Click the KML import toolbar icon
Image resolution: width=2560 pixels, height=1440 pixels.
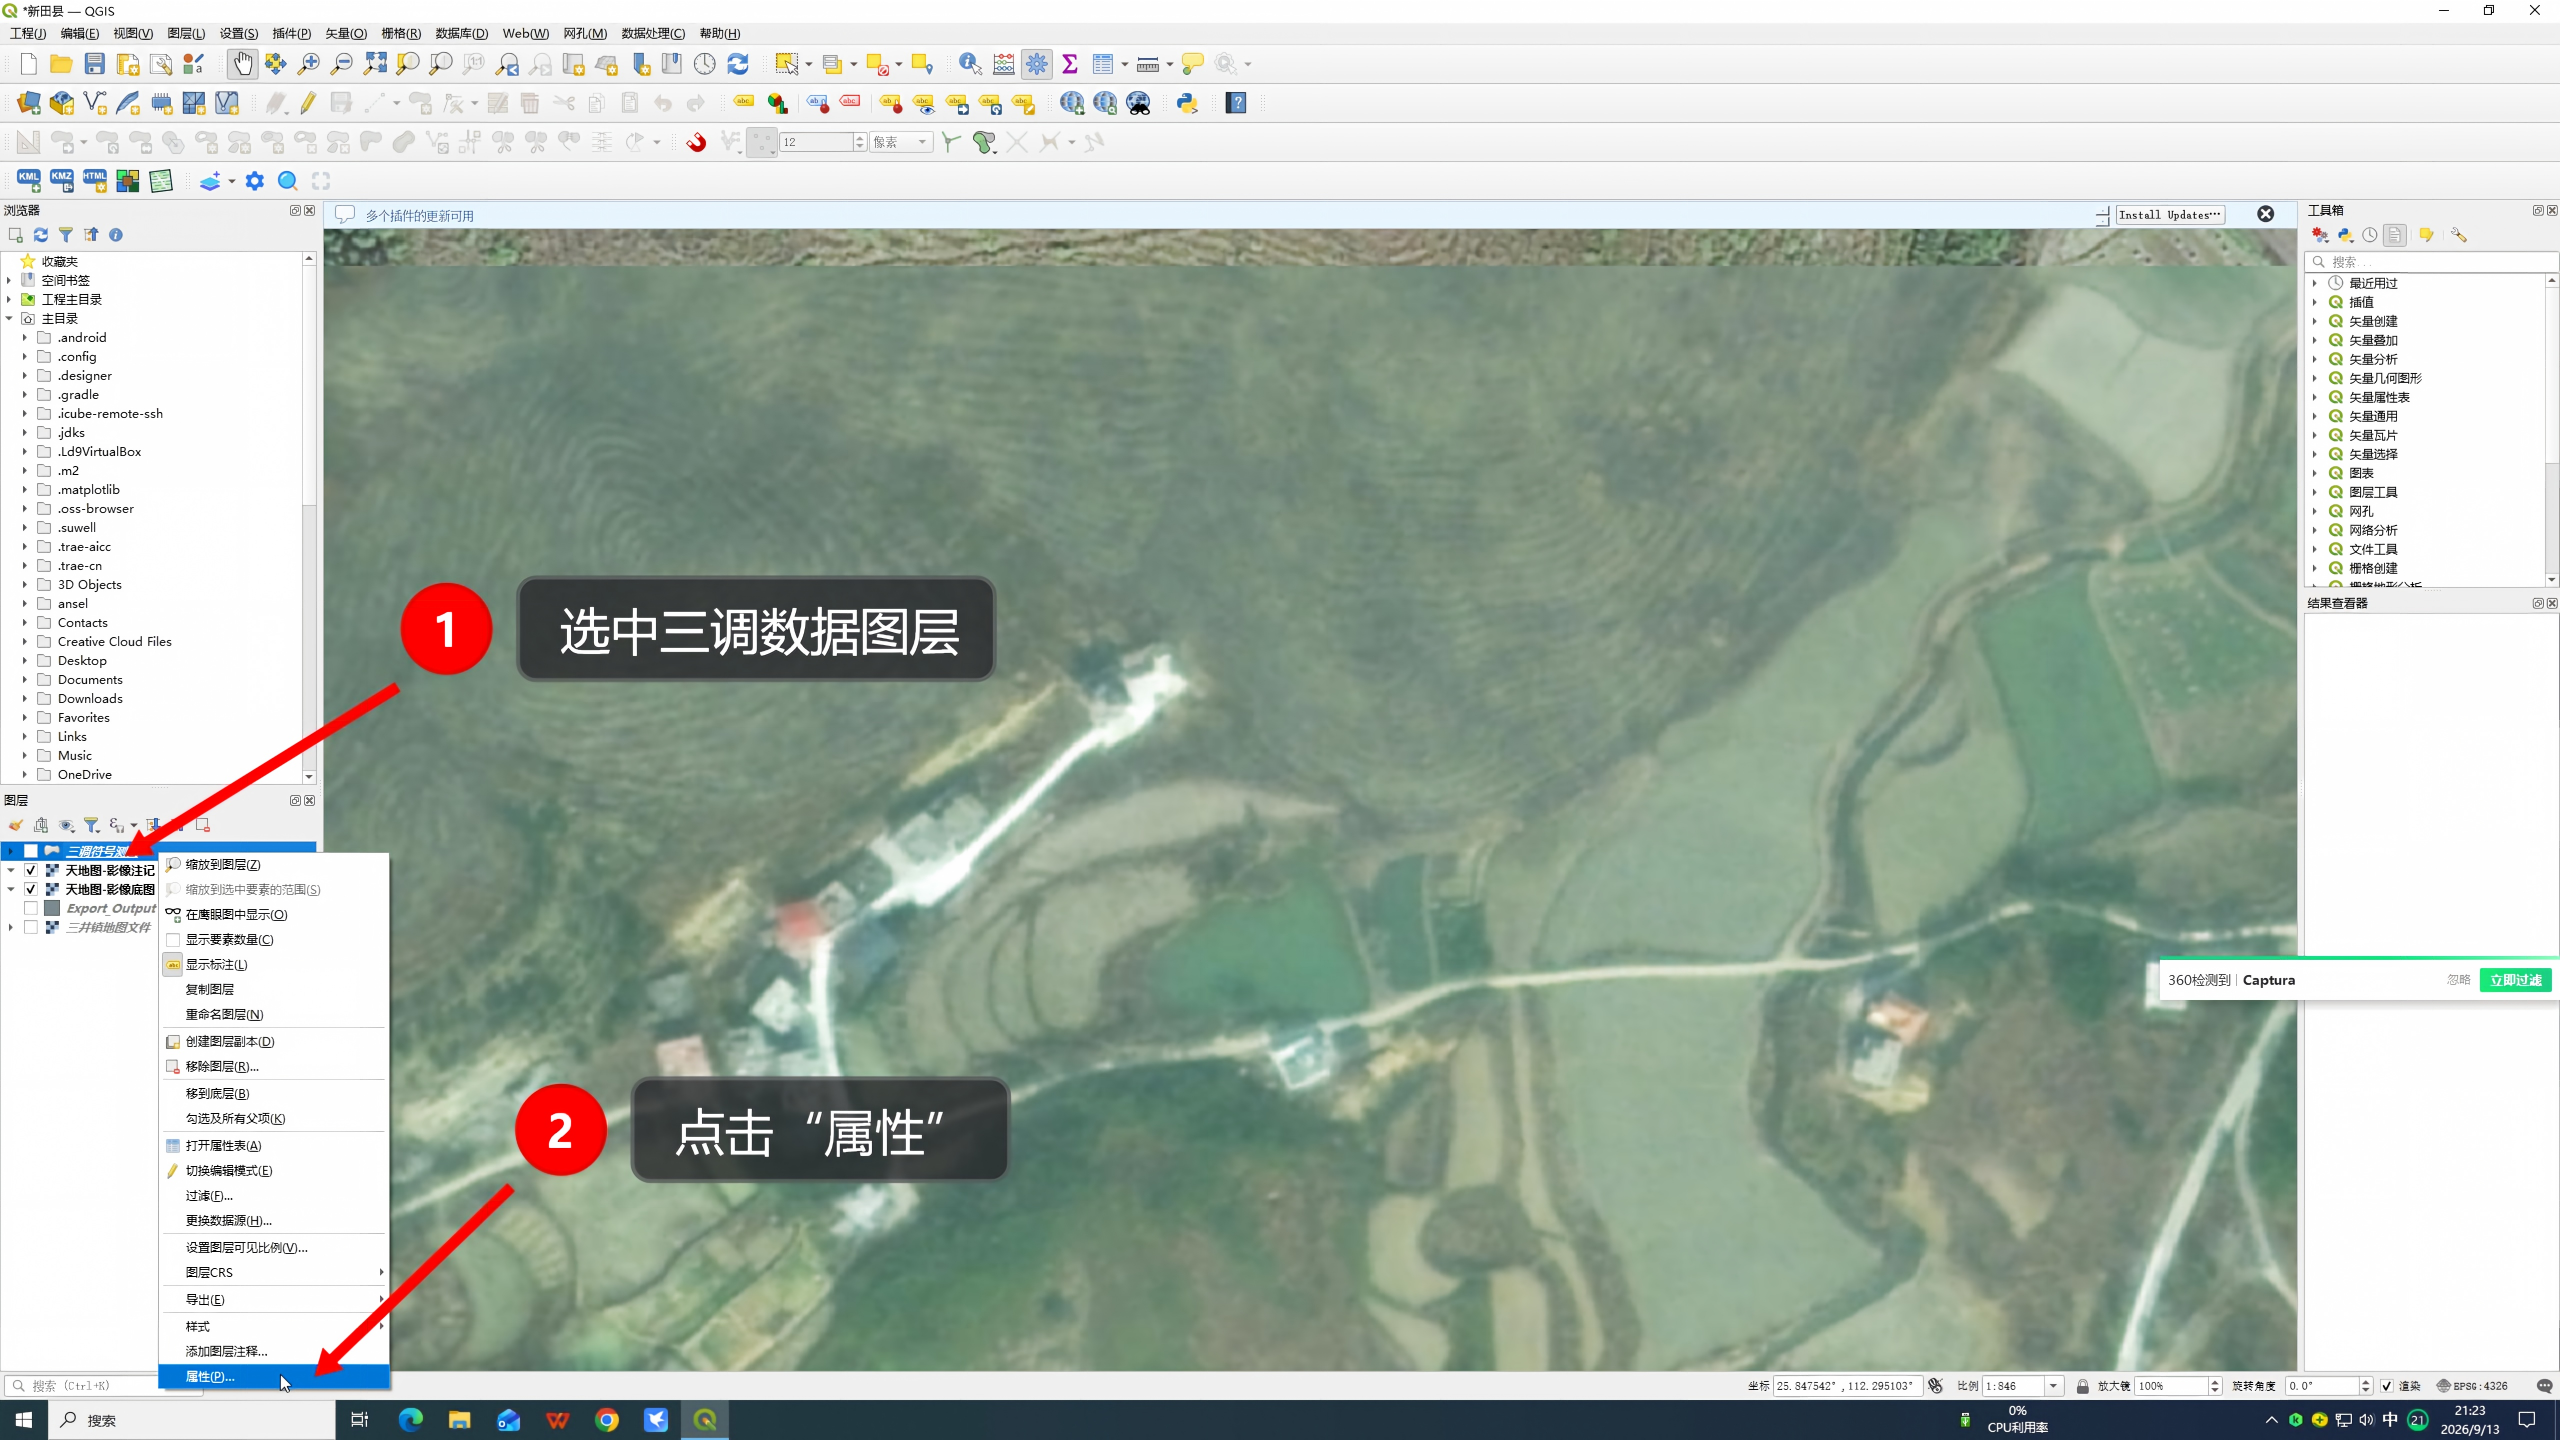(x=28, y=181)
